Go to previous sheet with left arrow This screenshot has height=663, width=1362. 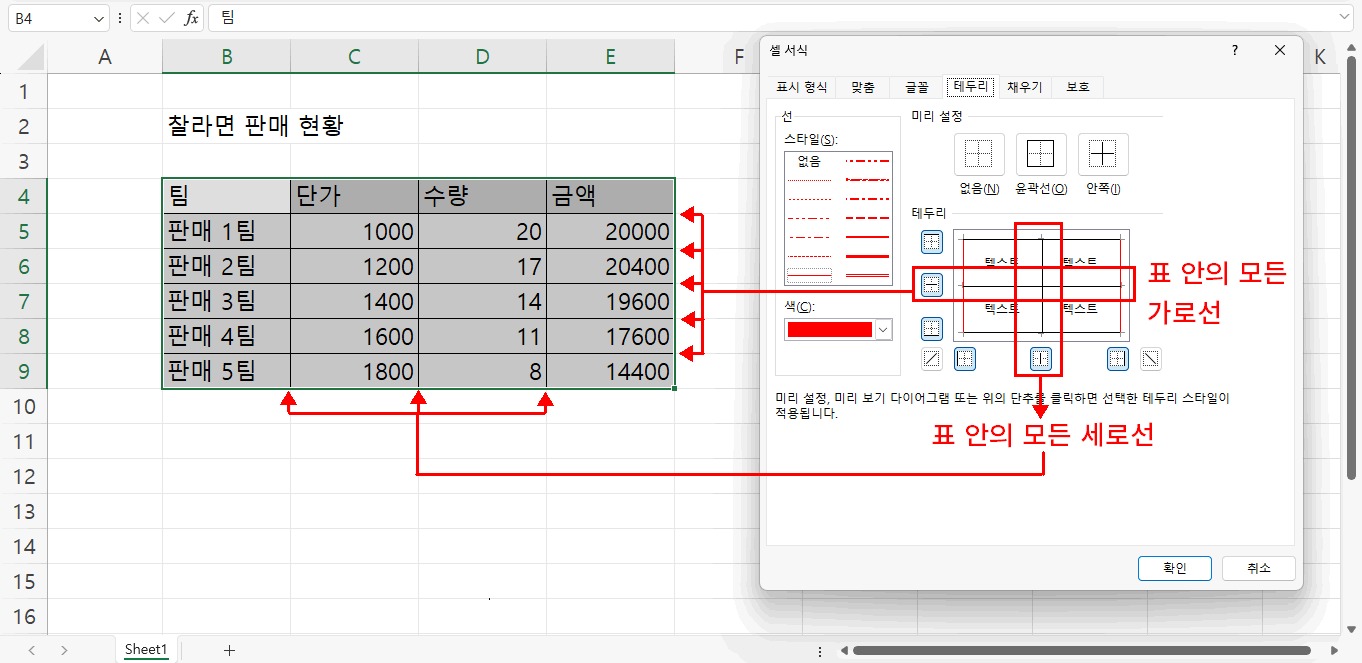click(31, 650)
